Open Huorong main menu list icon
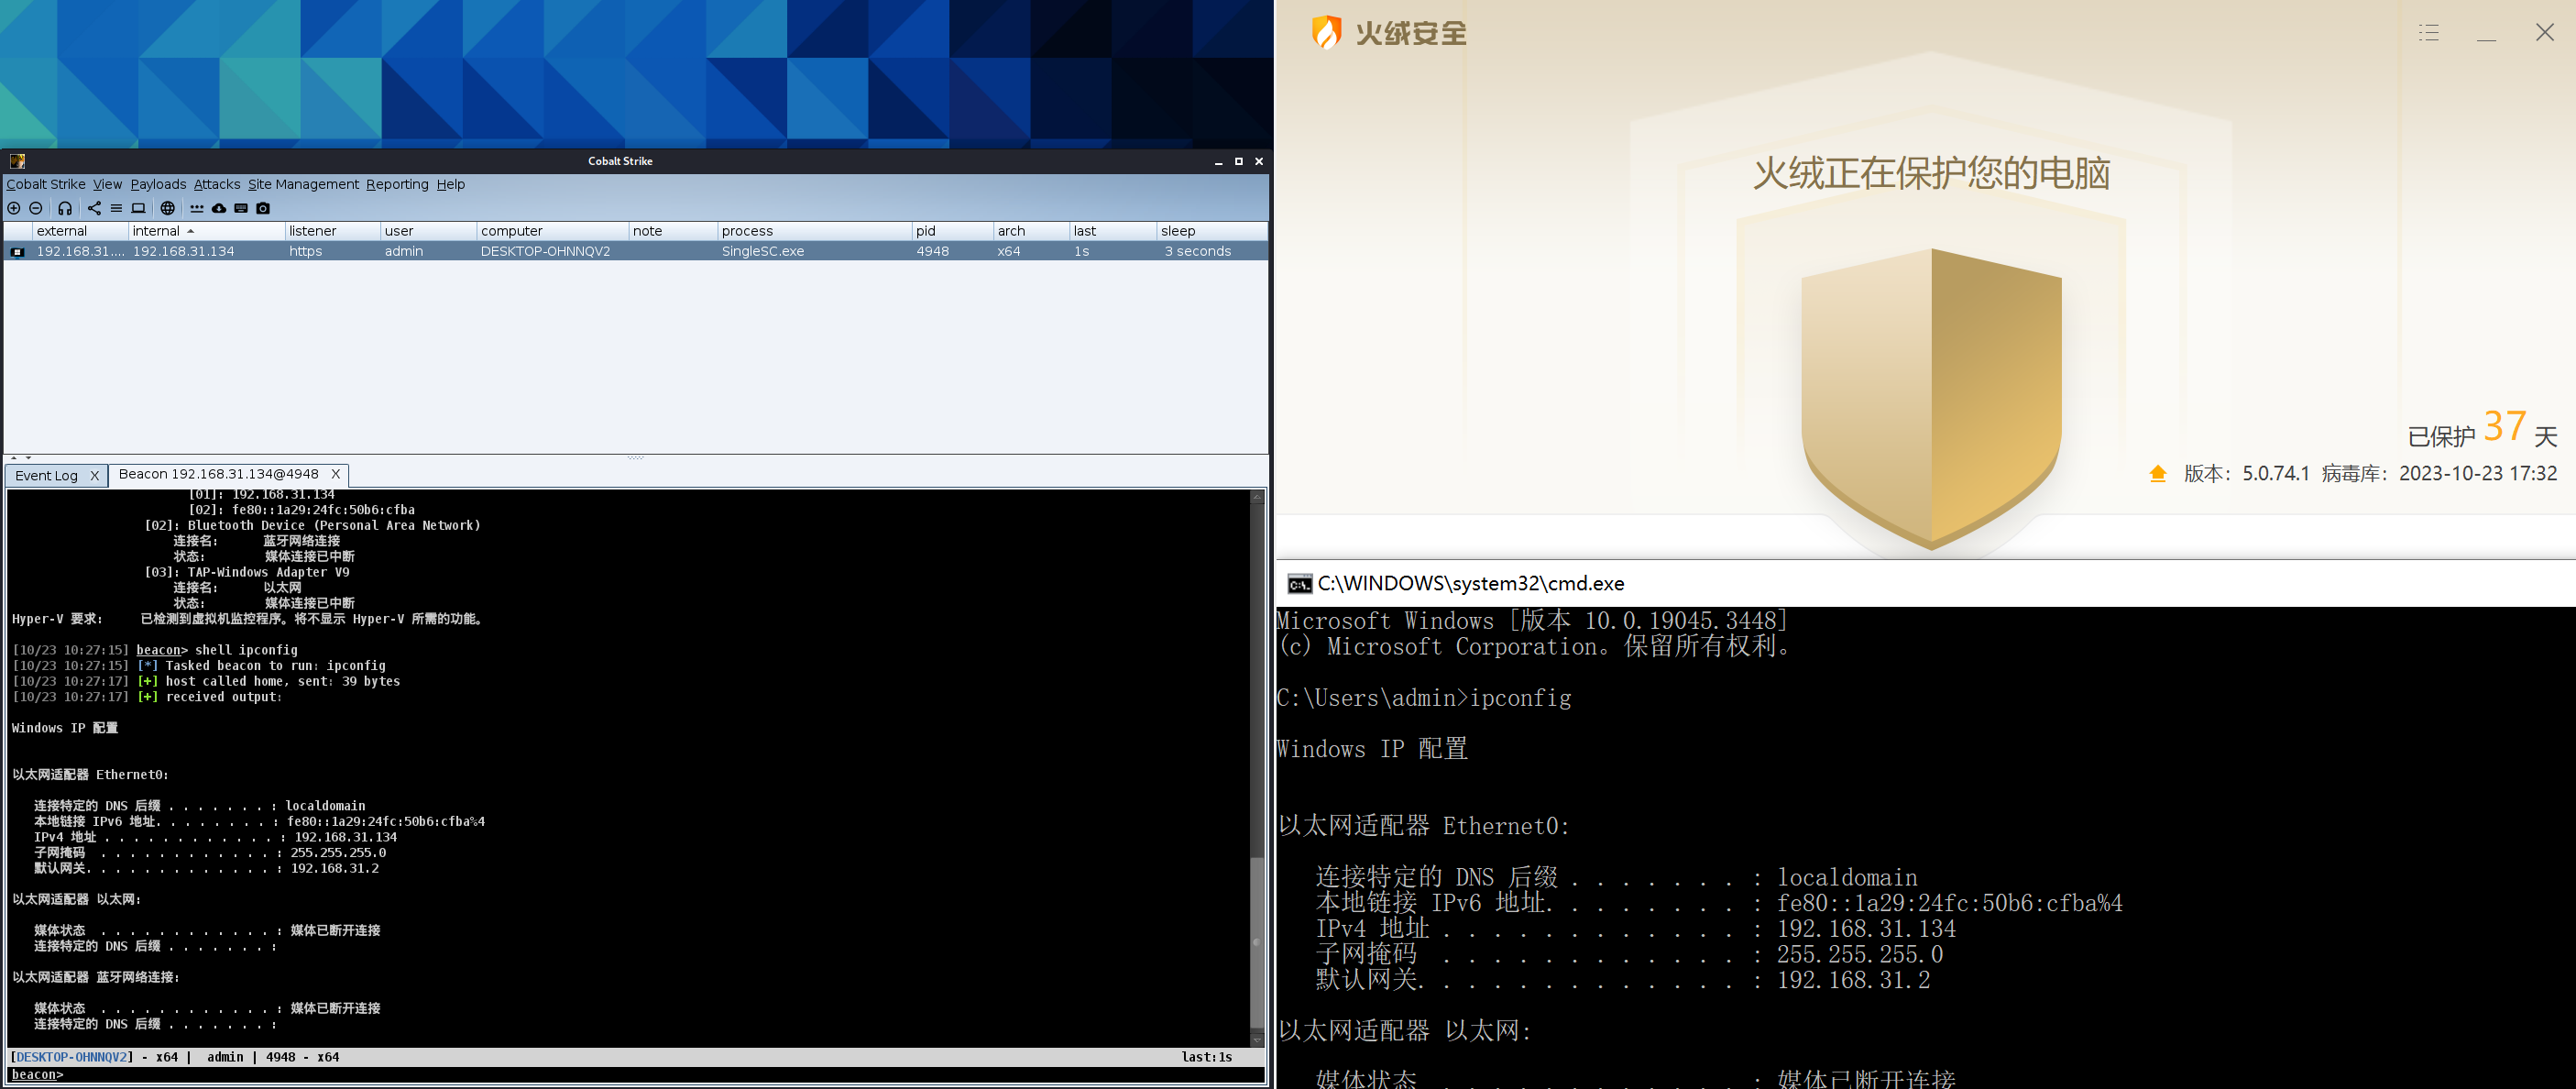This screenshot has width=2576, height=1089. [2429, 33]
